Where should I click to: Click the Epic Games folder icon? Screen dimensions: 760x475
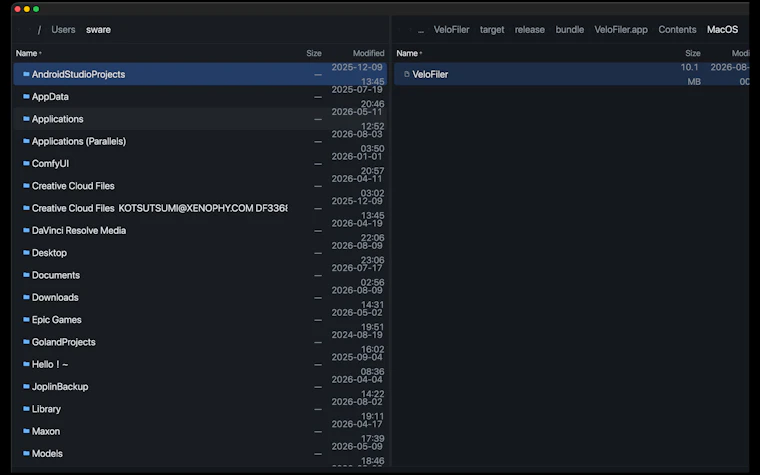(x=26, y=319)
